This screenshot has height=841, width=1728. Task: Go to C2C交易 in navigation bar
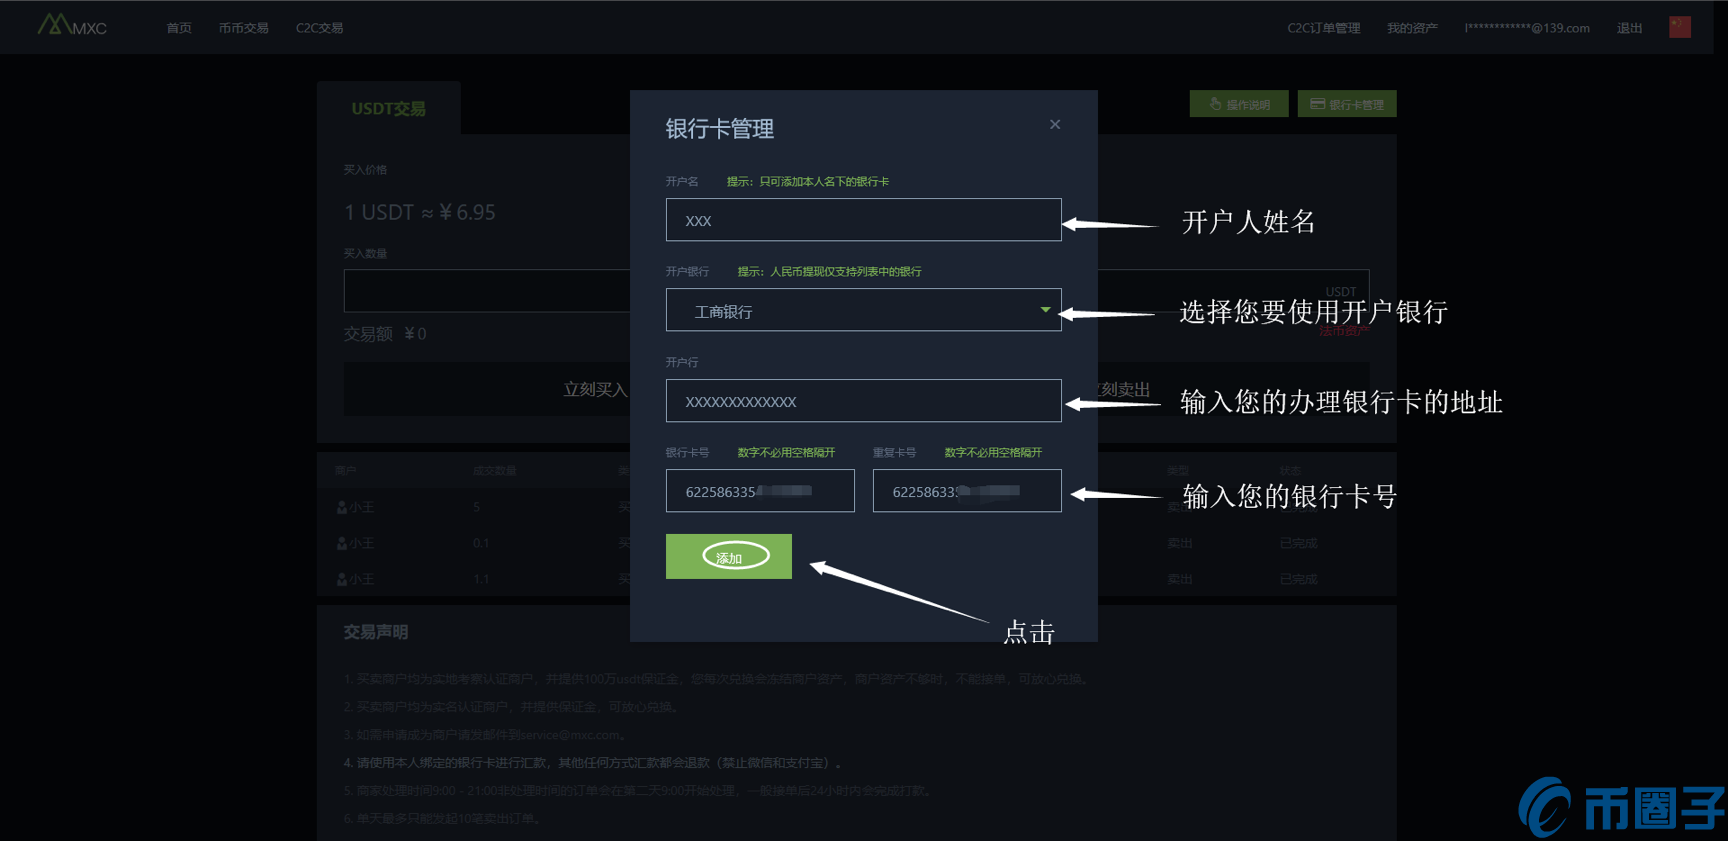point(319,28)
